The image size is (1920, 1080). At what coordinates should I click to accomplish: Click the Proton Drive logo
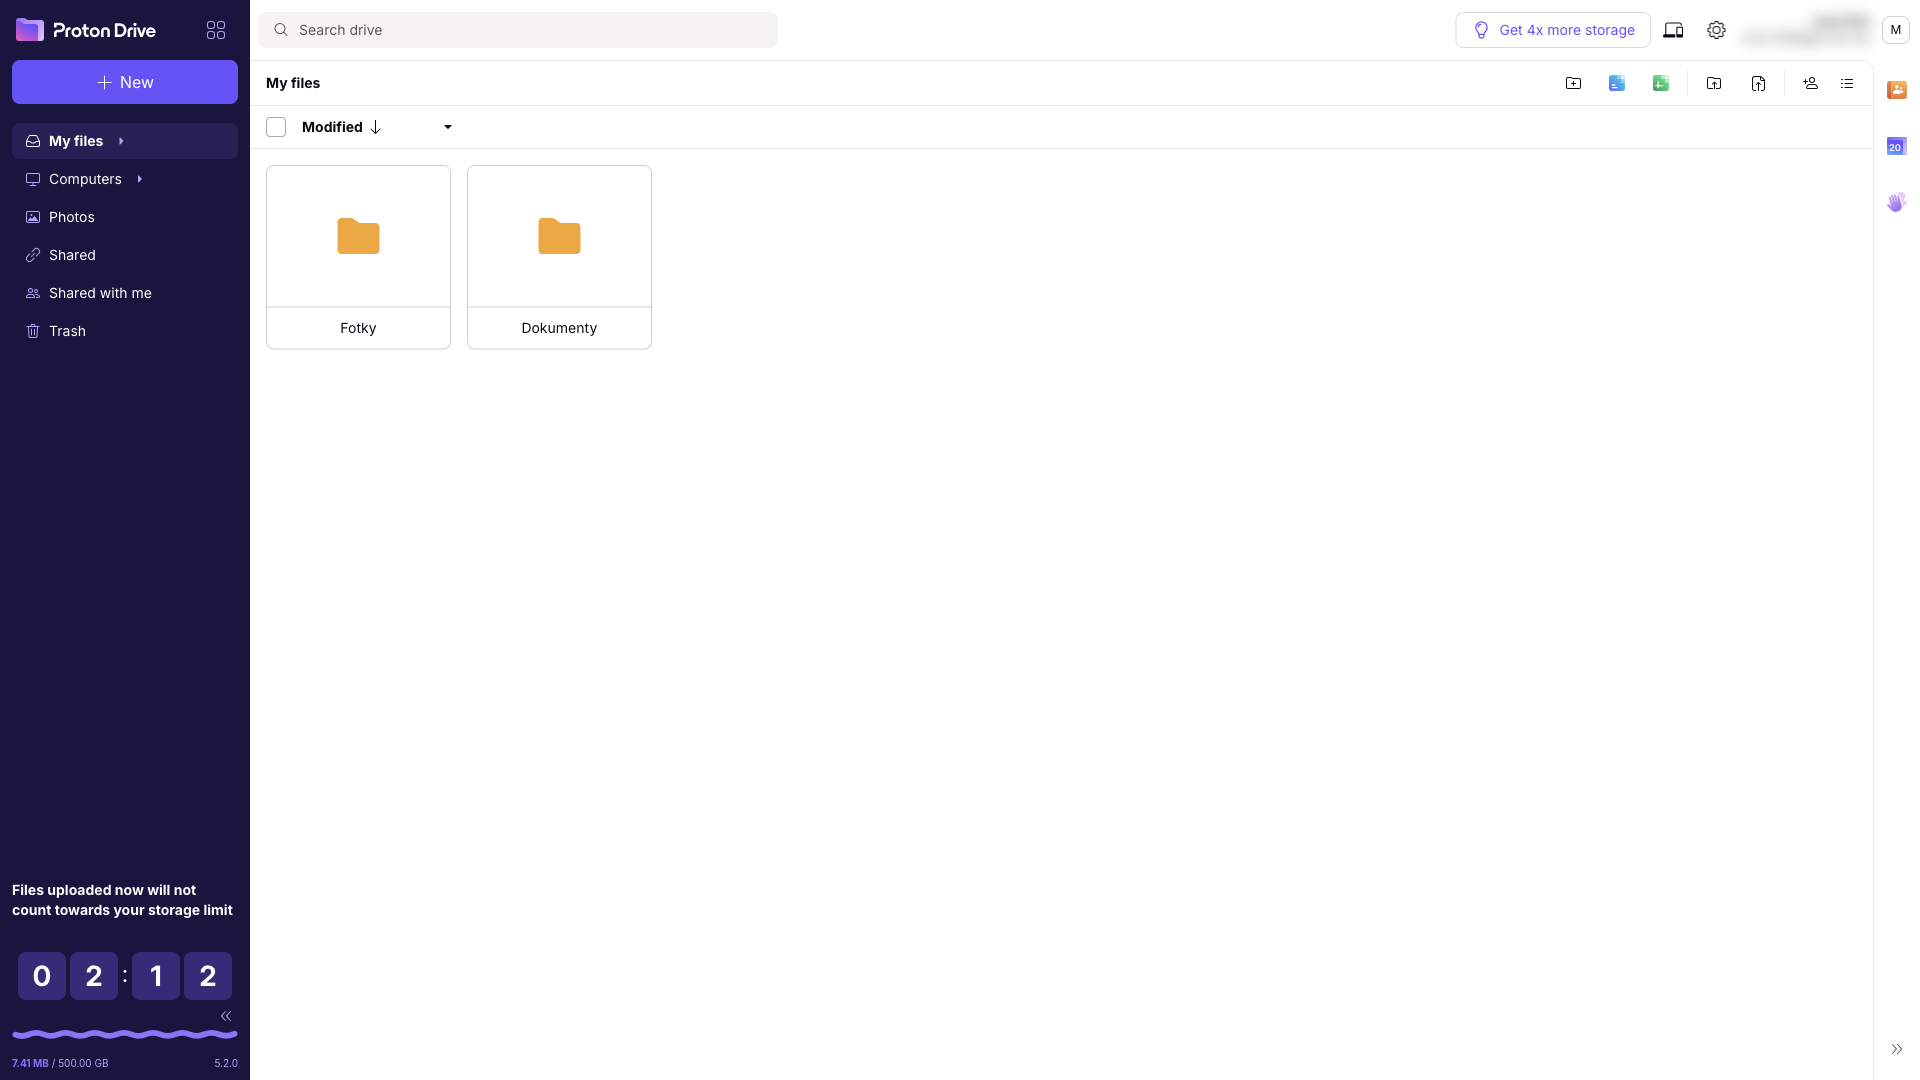click(x=86, y=30)
